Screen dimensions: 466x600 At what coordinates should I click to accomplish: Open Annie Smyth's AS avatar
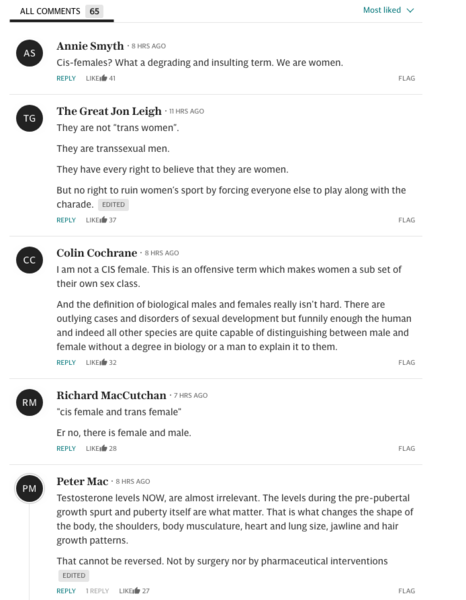tap(29, 53)
